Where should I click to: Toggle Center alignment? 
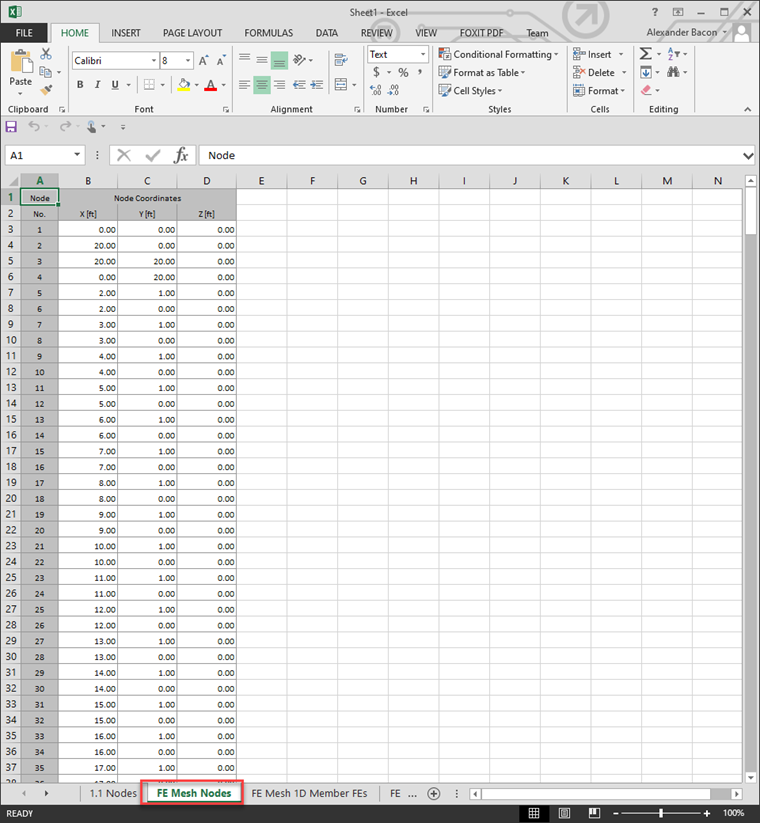[x=262, y=85]
